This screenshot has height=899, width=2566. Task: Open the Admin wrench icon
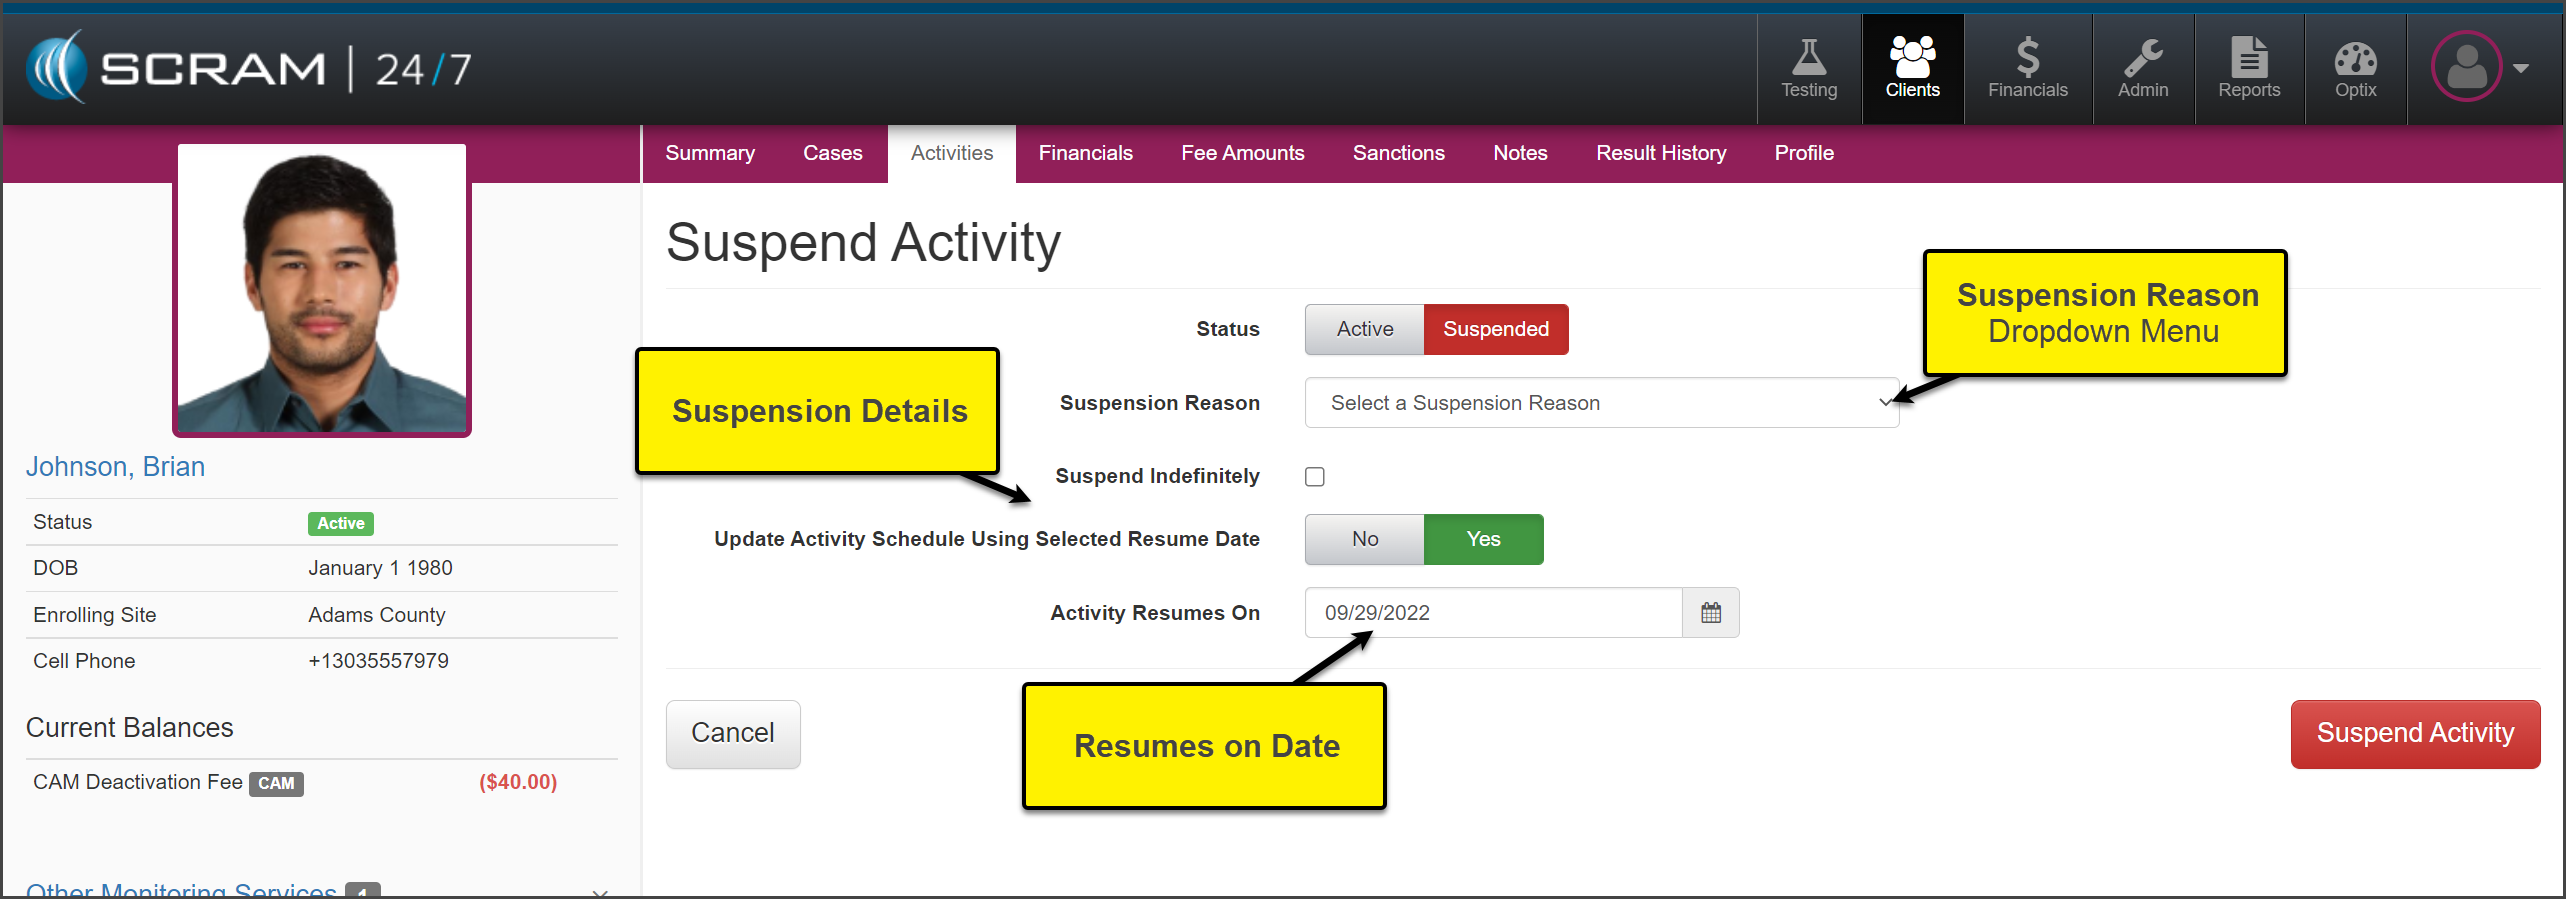click(x=2142, y=58)
